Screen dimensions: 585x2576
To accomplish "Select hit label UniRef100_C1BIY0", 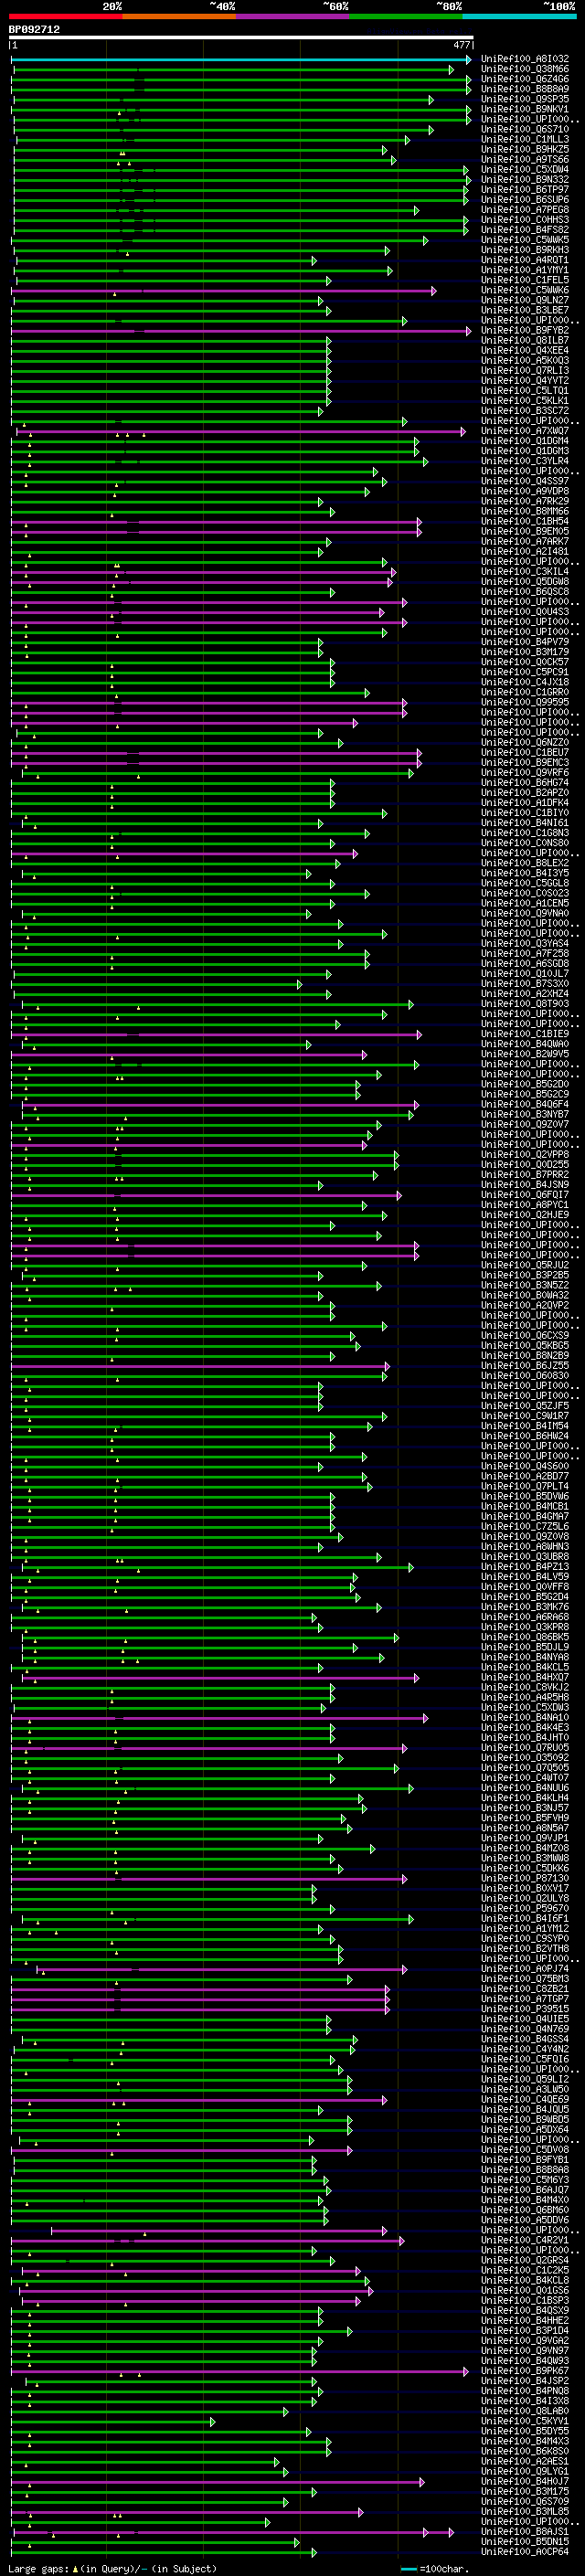I will tap(525, 813).
